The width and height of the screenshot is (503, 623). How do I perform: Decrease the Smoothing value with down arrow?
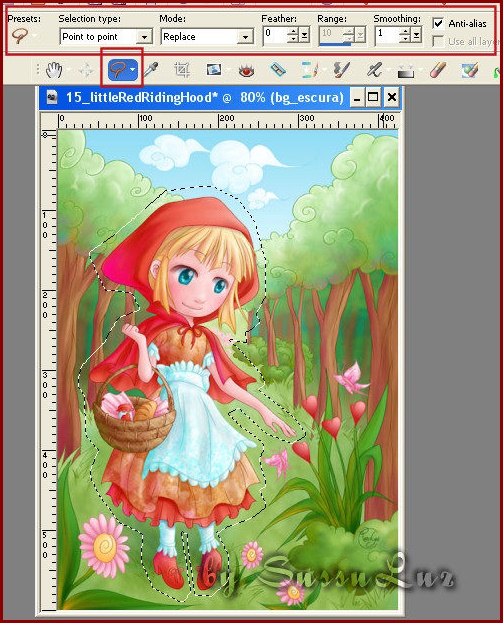pos(405,39)
